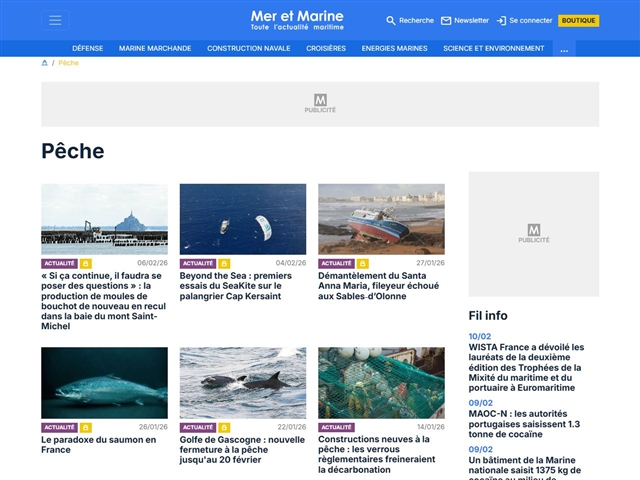Open Constructions neuves à la pêche headline
Viewport: 640px width, 480px height.
(377, 454)
